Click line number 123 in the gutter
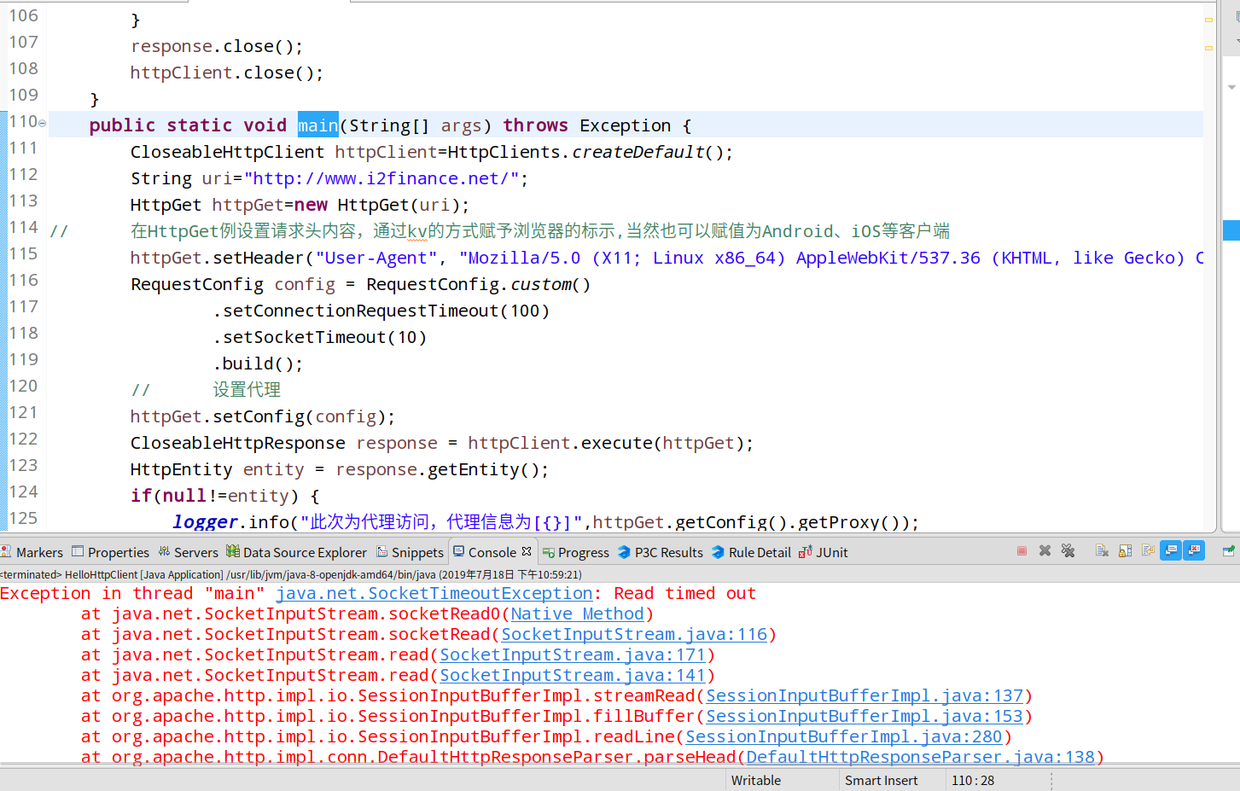 [23, 465]
